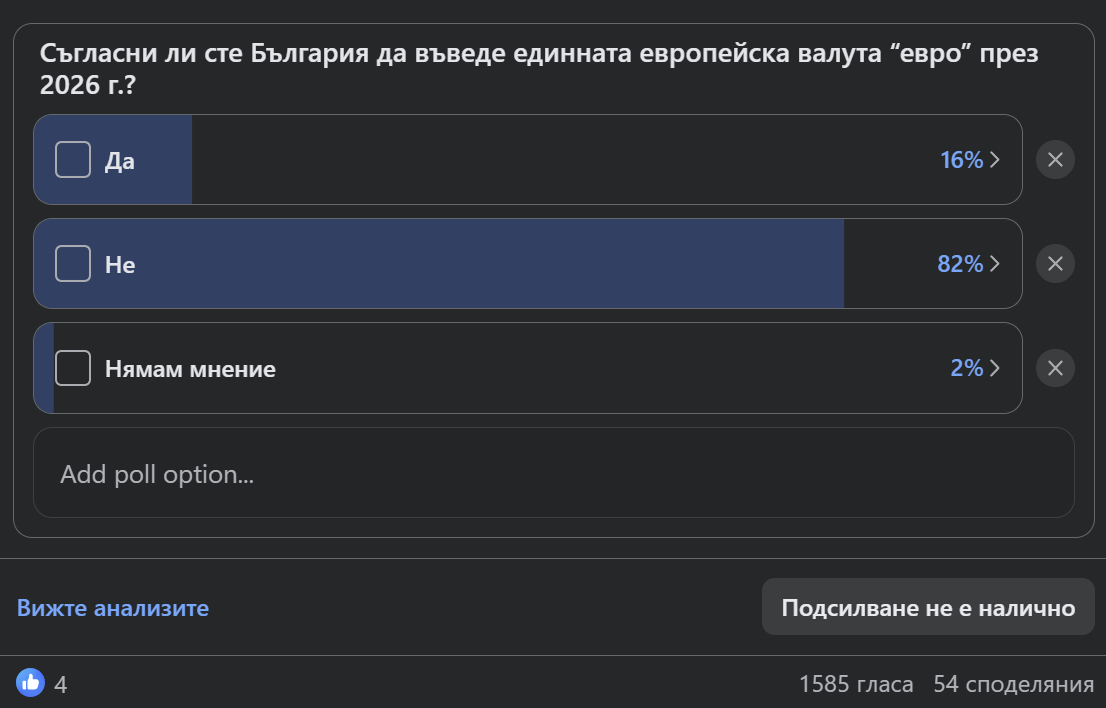Open the "54 споделяния" shares count
The width and height of the screenshot is (1106, 708).
coord(1014,684)
